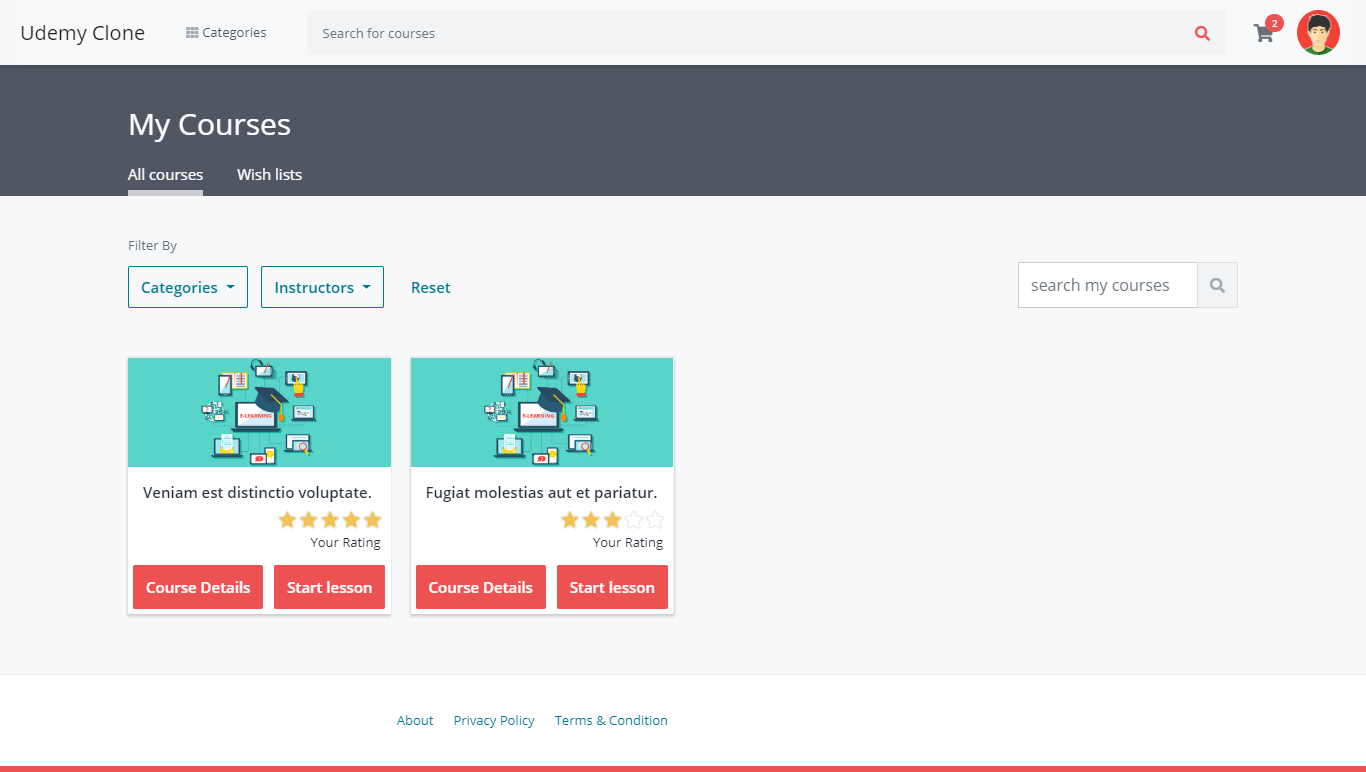1366x772 pixels.
Task: Focus the Search for courses field
Action: (750, 33)
